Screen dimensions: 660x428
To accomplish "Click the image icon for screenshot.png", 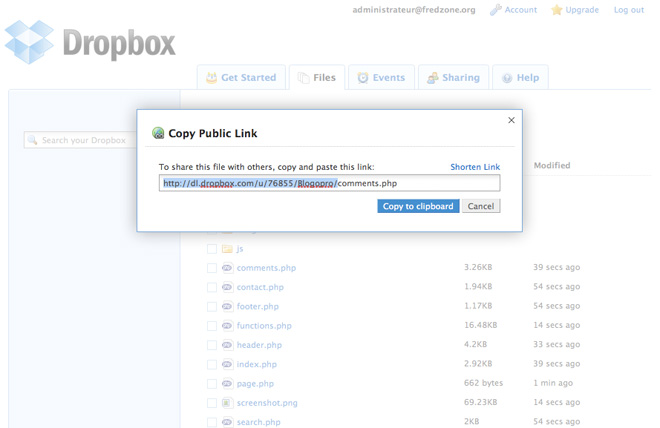I will 227,403.
